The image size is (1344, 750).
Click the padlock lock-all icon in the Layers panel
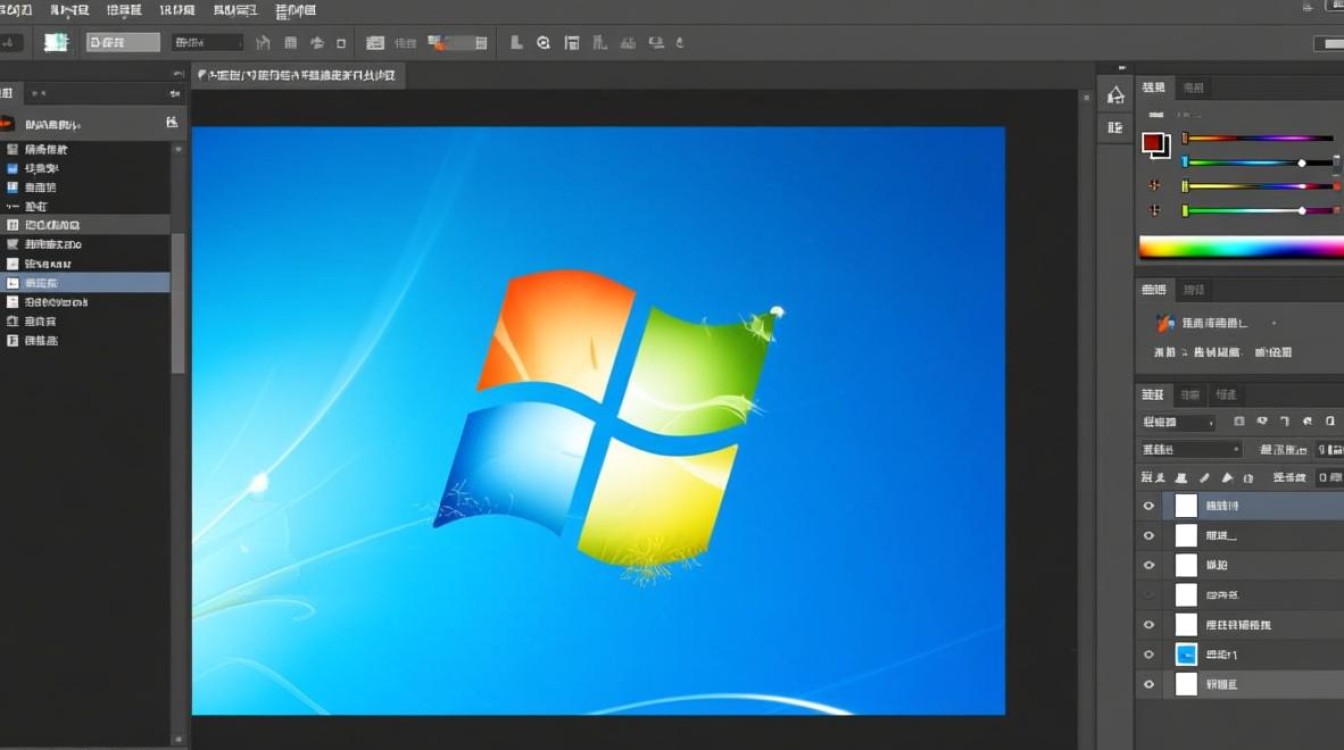pos(1248,478)
